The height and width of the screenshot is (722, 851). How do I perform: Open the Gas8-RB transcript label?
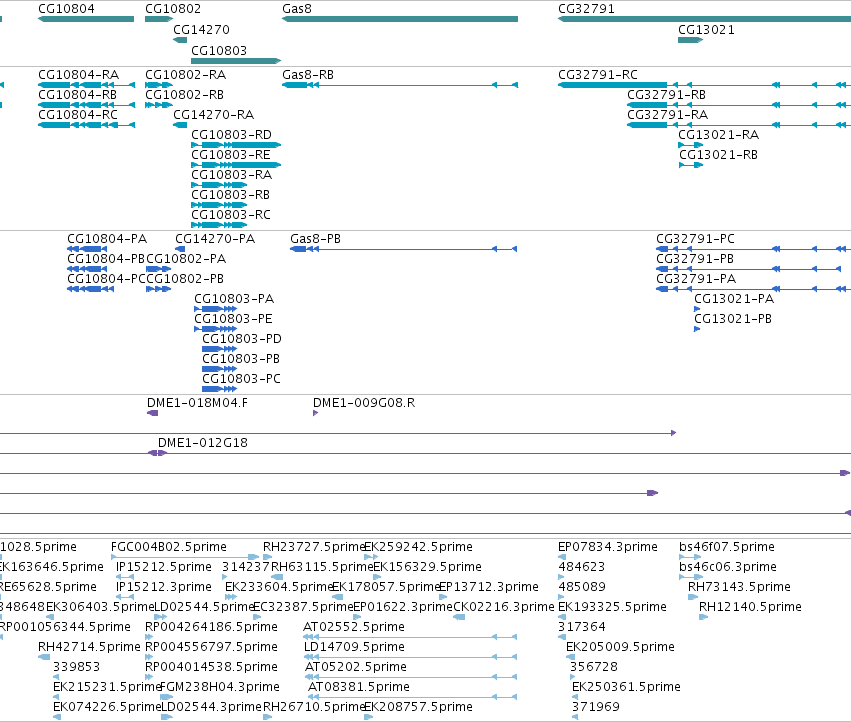(308, 75)
